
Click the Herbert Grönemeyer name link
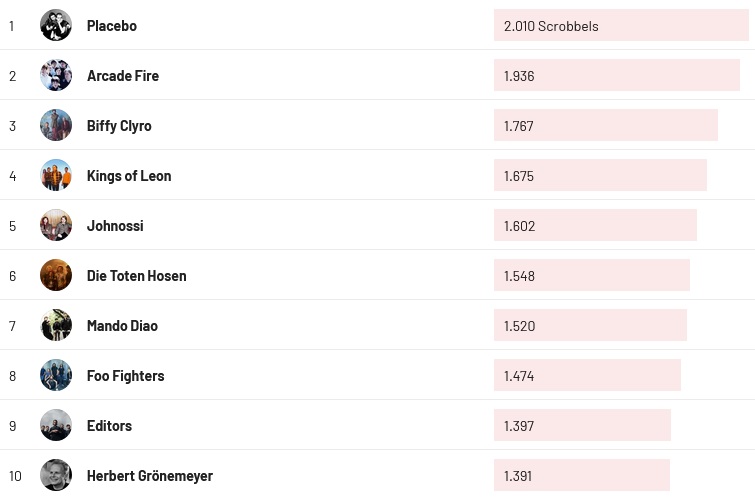click(150, 476)
